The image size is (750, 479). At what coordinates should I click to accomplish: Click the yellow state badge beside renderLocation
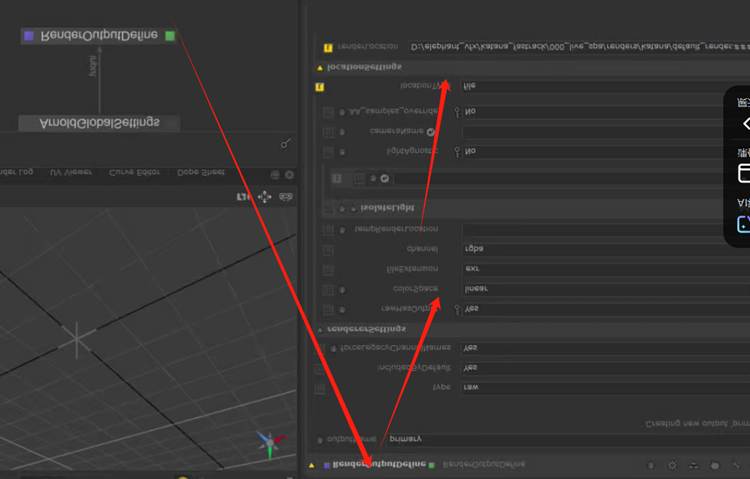pyautogui.click(x=328, y=47)
